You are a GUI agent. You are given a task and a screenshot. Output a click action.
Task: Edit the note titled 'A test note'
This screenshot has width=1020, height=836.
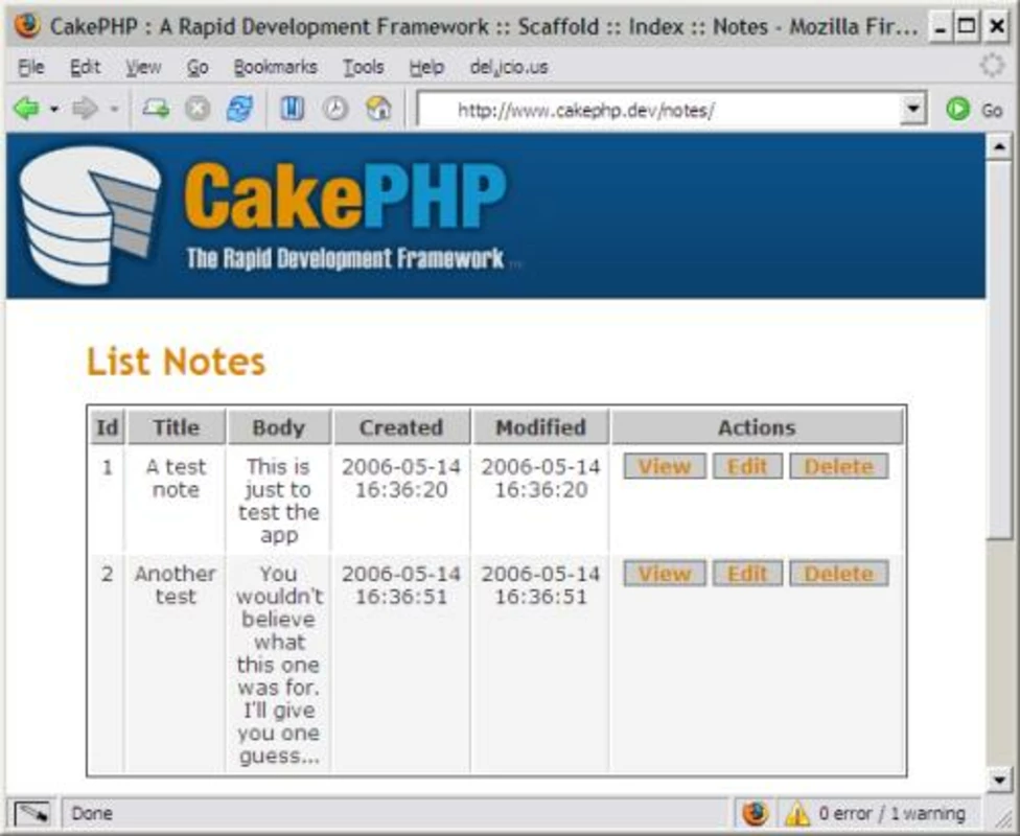(x=748, y=466)
